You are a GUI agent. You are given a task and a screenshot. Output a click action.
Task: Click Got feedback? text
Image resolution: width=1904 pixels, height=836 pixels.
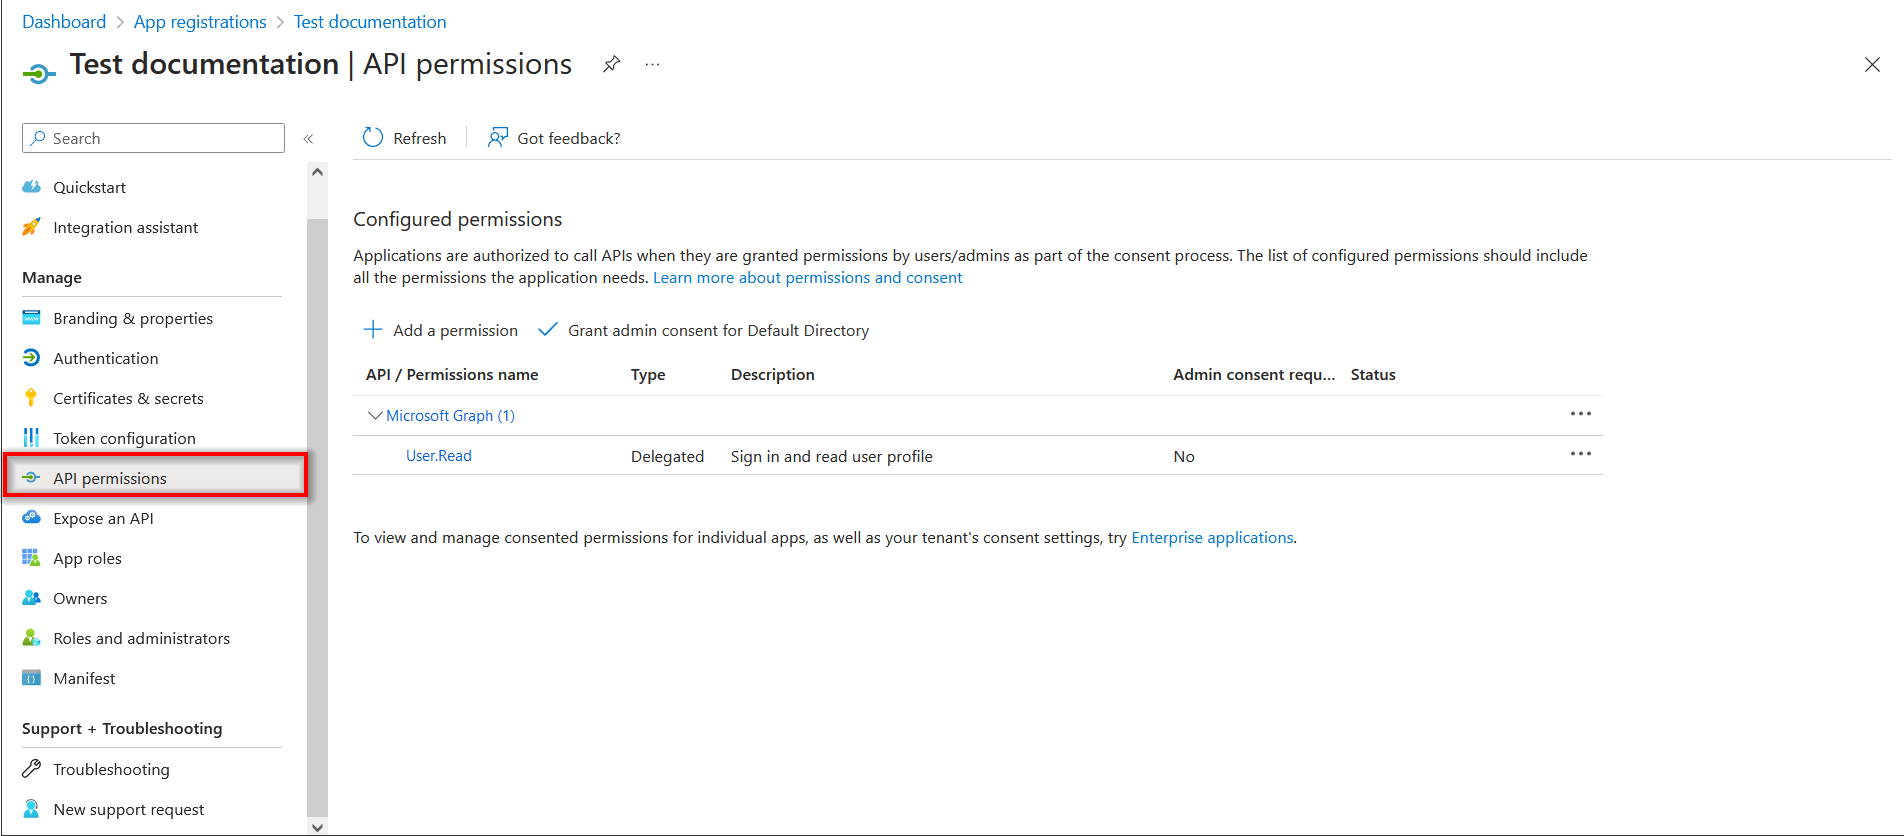tap(568, 138)
